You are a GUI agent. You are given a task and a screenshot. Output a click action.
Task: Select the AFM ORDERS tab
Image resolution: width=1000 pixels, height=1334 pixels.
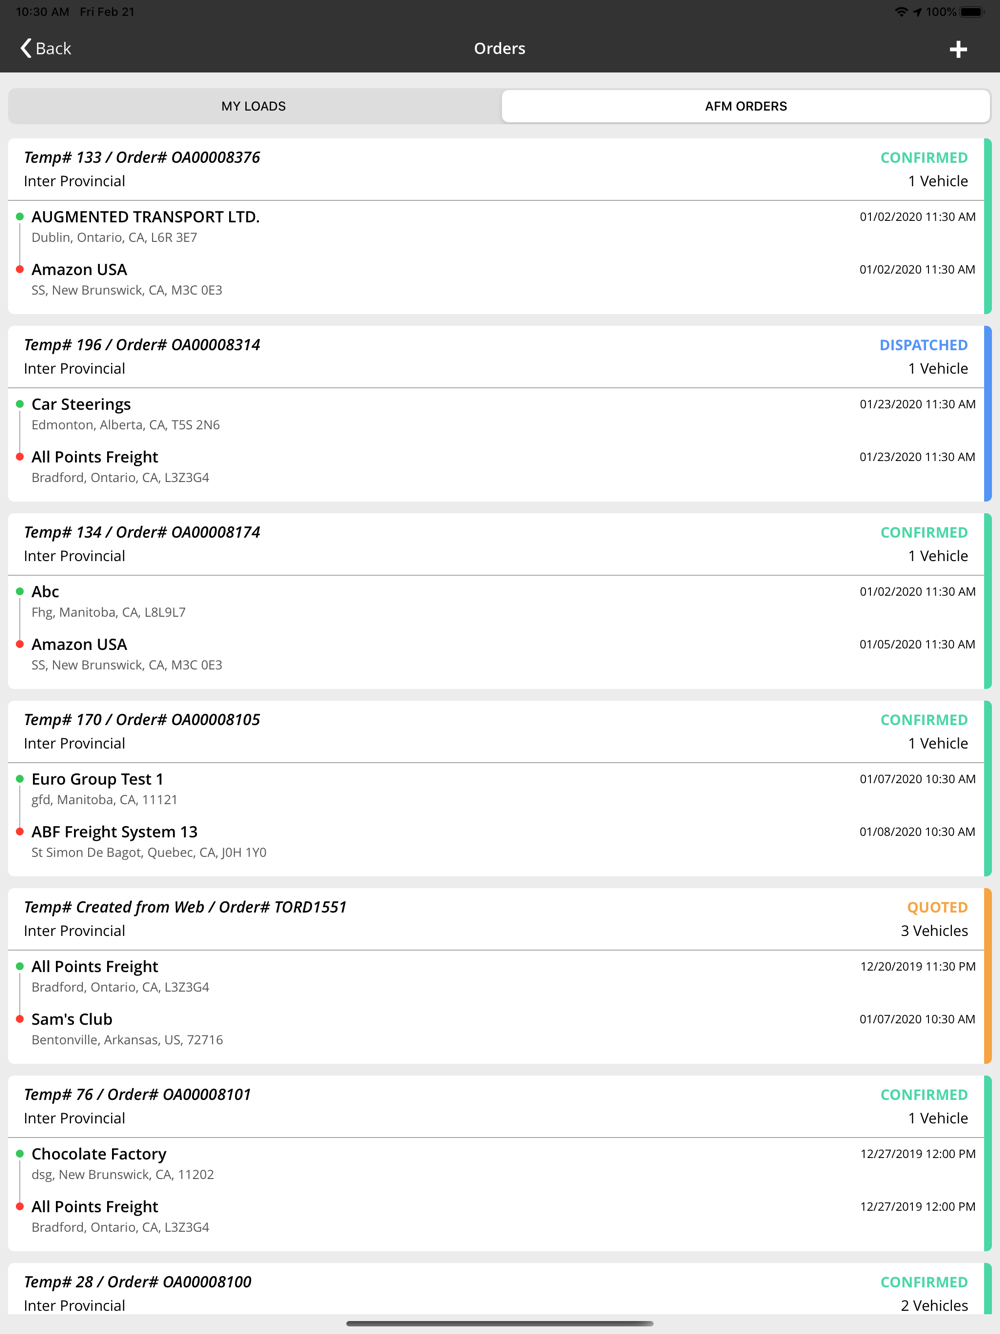[746, 106]
